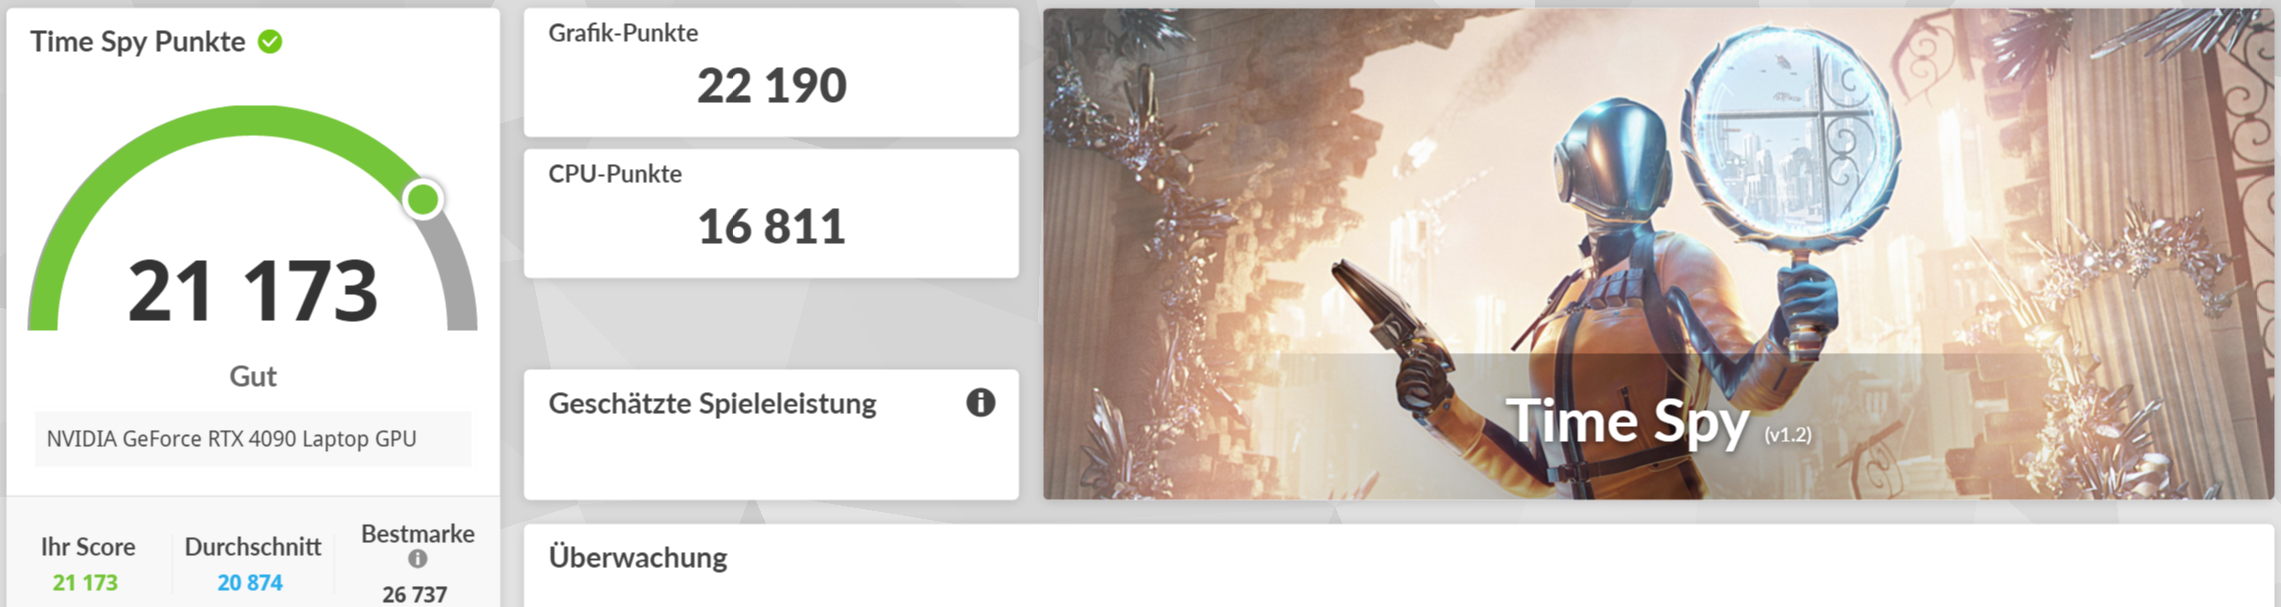Viewport: 2281px width, 607px height.
Task: Click the 16 811 CPU score
Action: (771, 227)
